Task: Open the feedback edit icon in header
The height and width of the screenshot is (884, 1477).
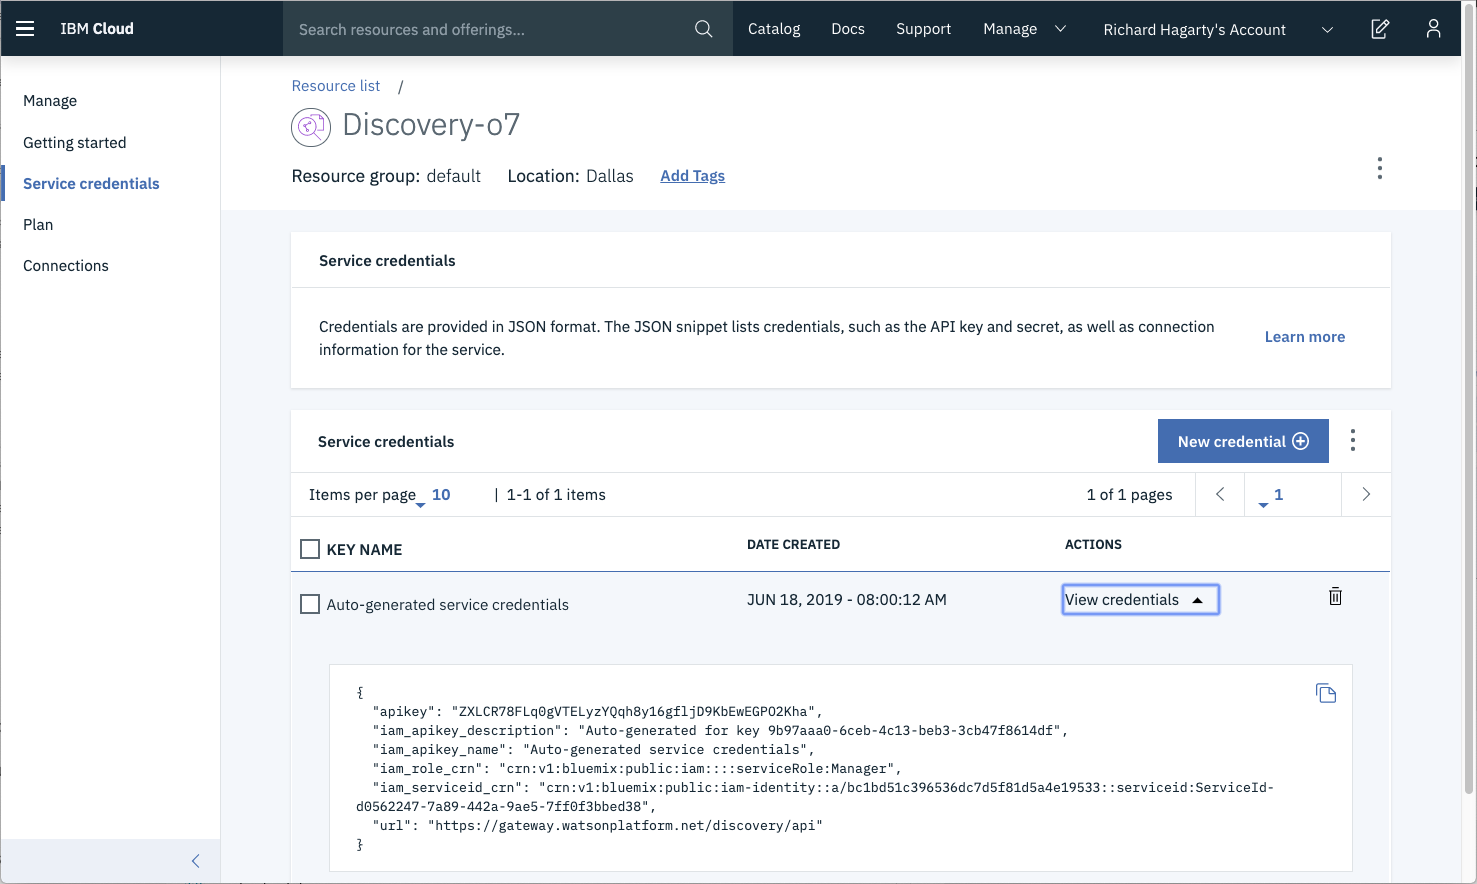Action: tap(1380, 29)
